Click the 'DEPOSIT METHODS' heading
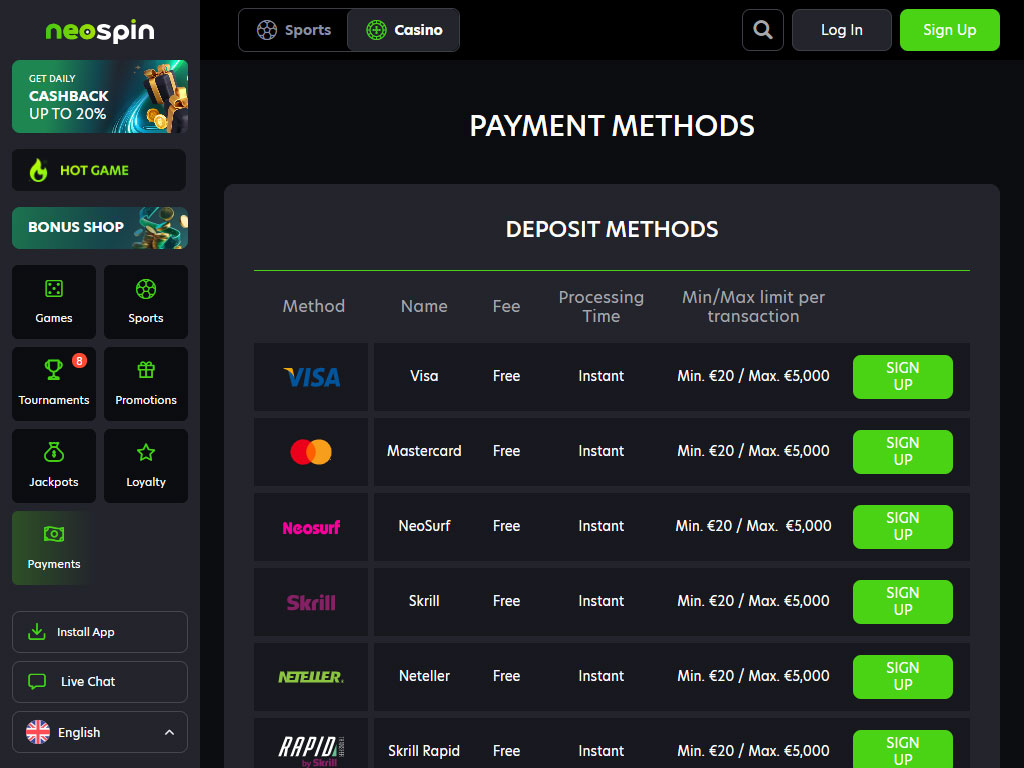Screen dimensions: 1024x768 click(612, 229)
